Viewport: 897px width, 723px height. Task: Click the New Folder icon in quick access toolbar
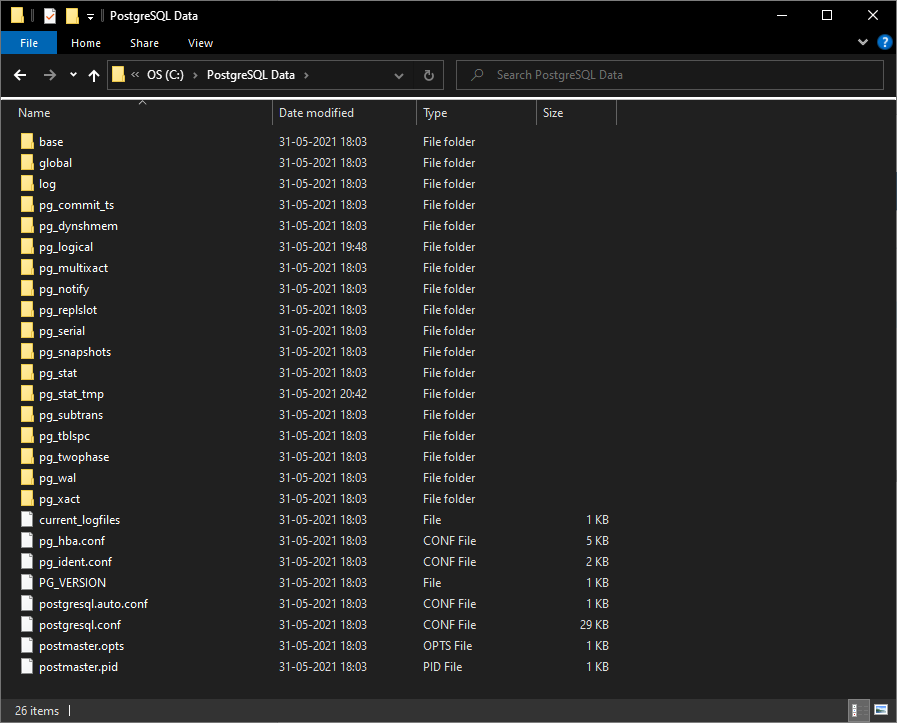click(x=71, y=16)
